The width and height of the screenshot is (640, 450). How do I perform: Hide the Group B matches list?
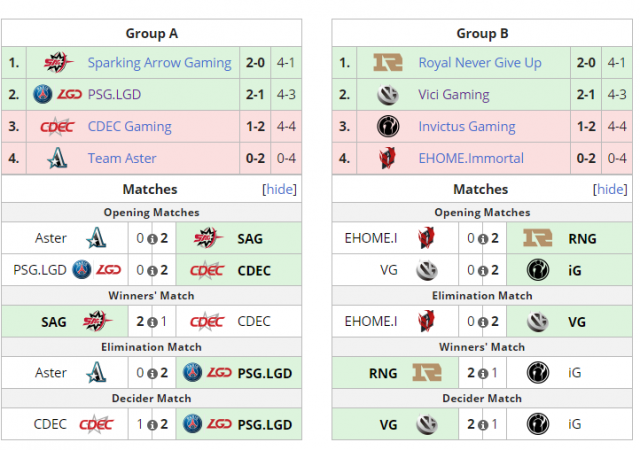[610, 189]
